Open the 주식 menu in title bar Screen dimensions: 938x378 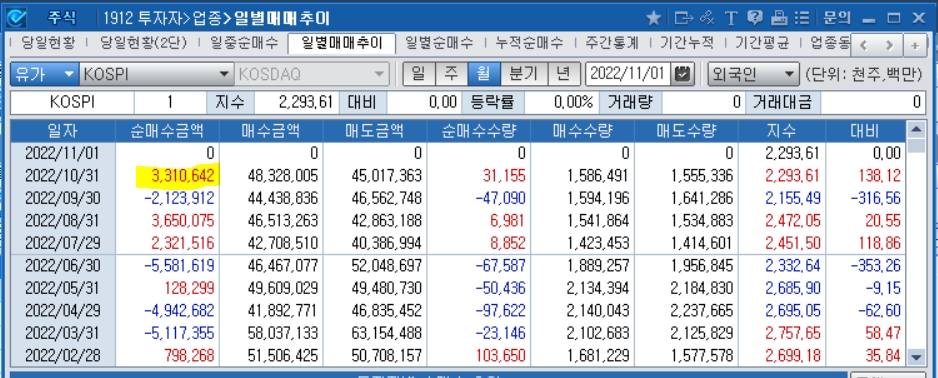click(x=61, y=19)
